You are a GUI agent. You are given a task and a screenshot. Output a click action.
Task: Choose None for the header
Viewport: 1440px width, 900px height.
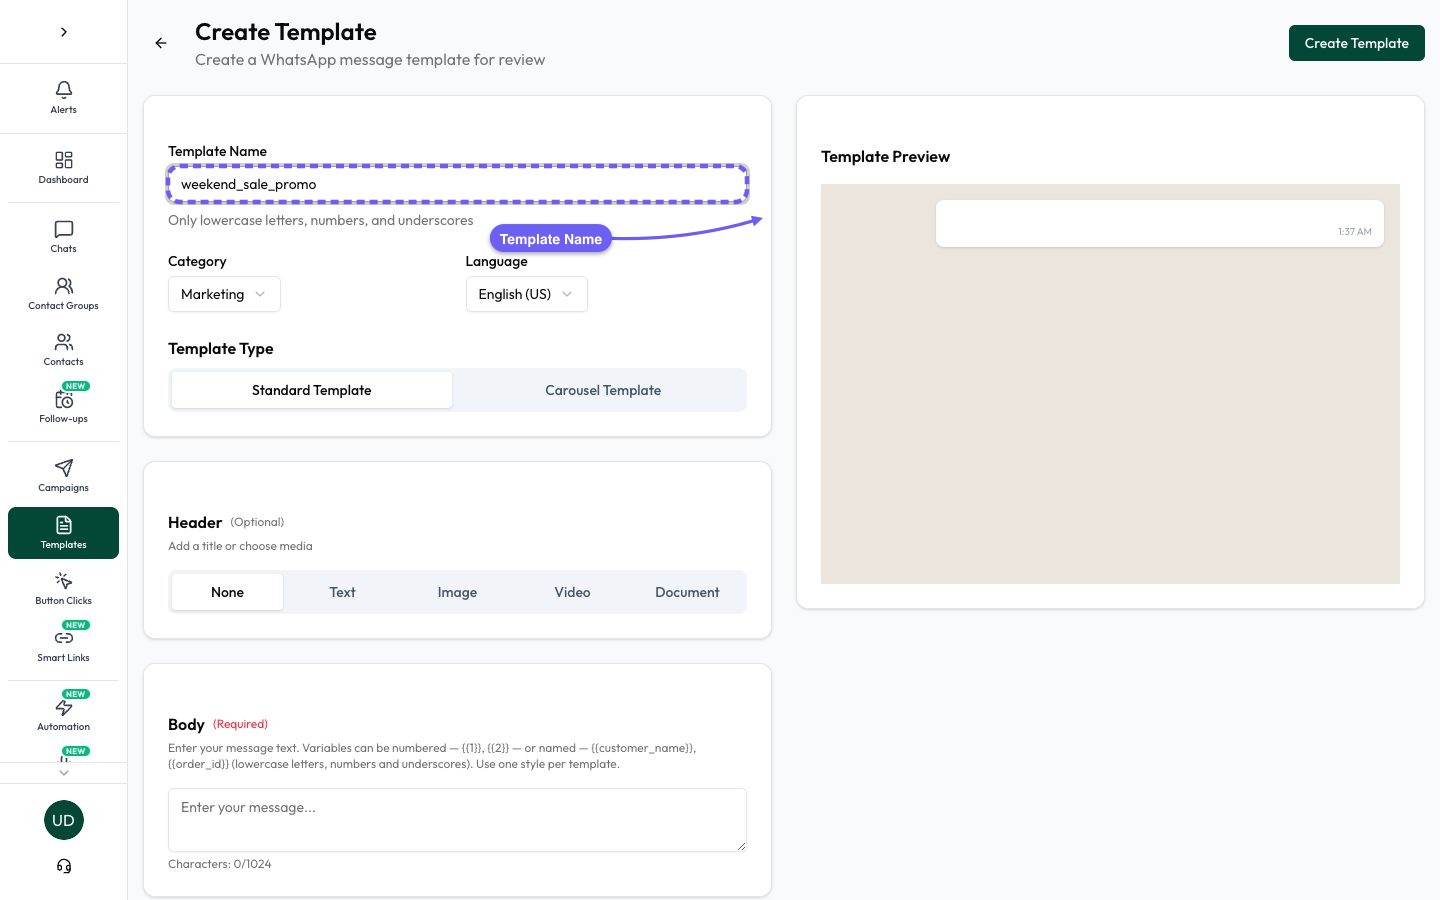(x=227, y=592)
